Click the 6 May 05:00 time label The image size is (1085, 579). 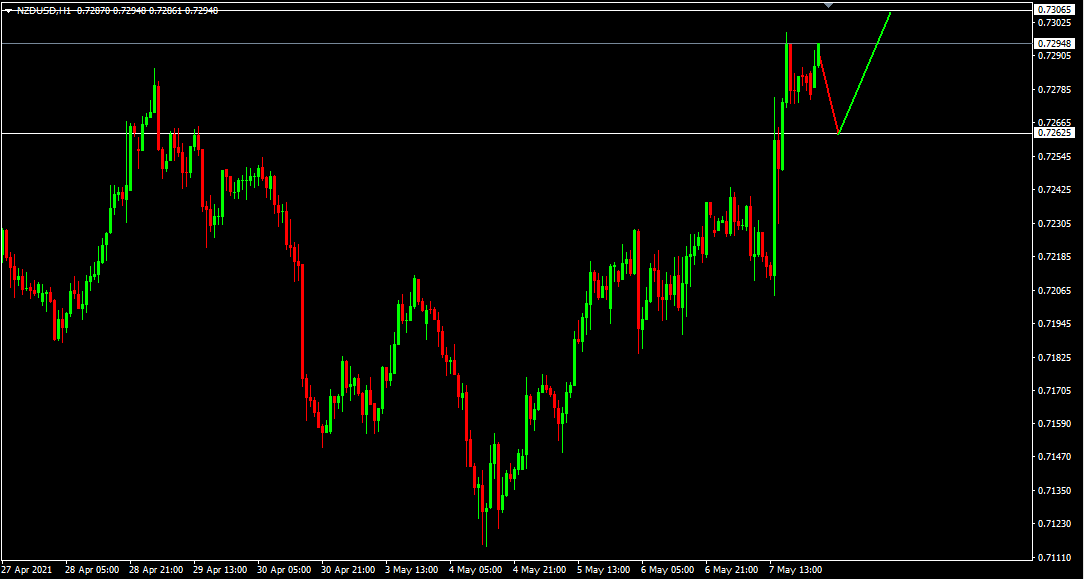click(668, 570)
